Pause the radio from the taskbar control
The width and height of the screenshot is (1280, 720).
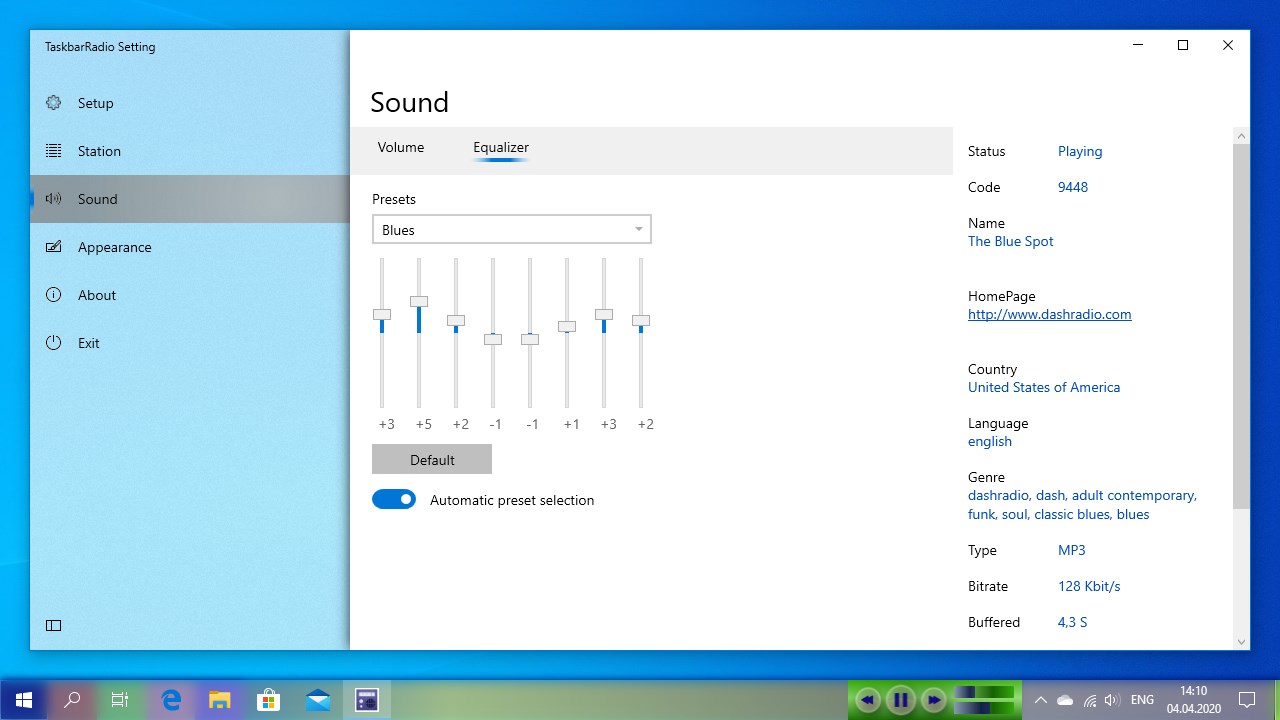coord(901,700)
